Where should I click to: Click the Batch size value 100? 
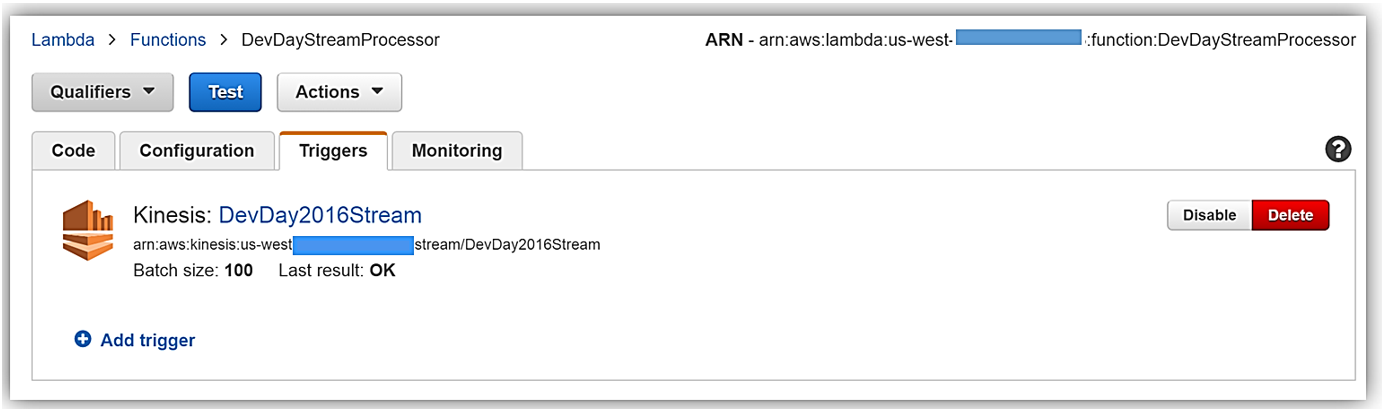pyautogui.click(x=238, y=270)
